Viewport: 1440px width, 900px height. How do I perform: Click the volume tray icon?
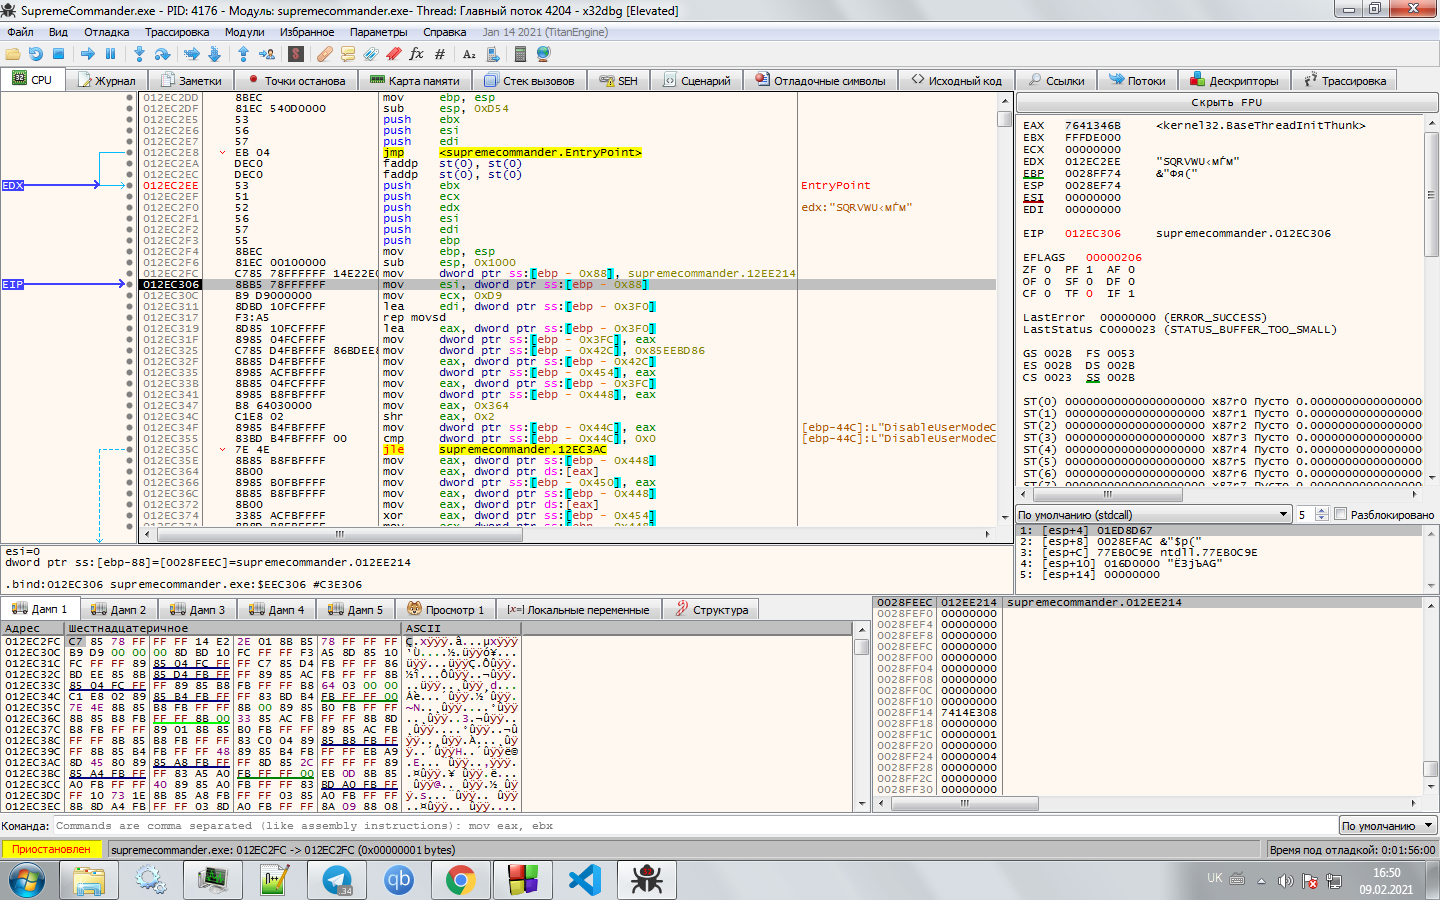(1285, 880)
